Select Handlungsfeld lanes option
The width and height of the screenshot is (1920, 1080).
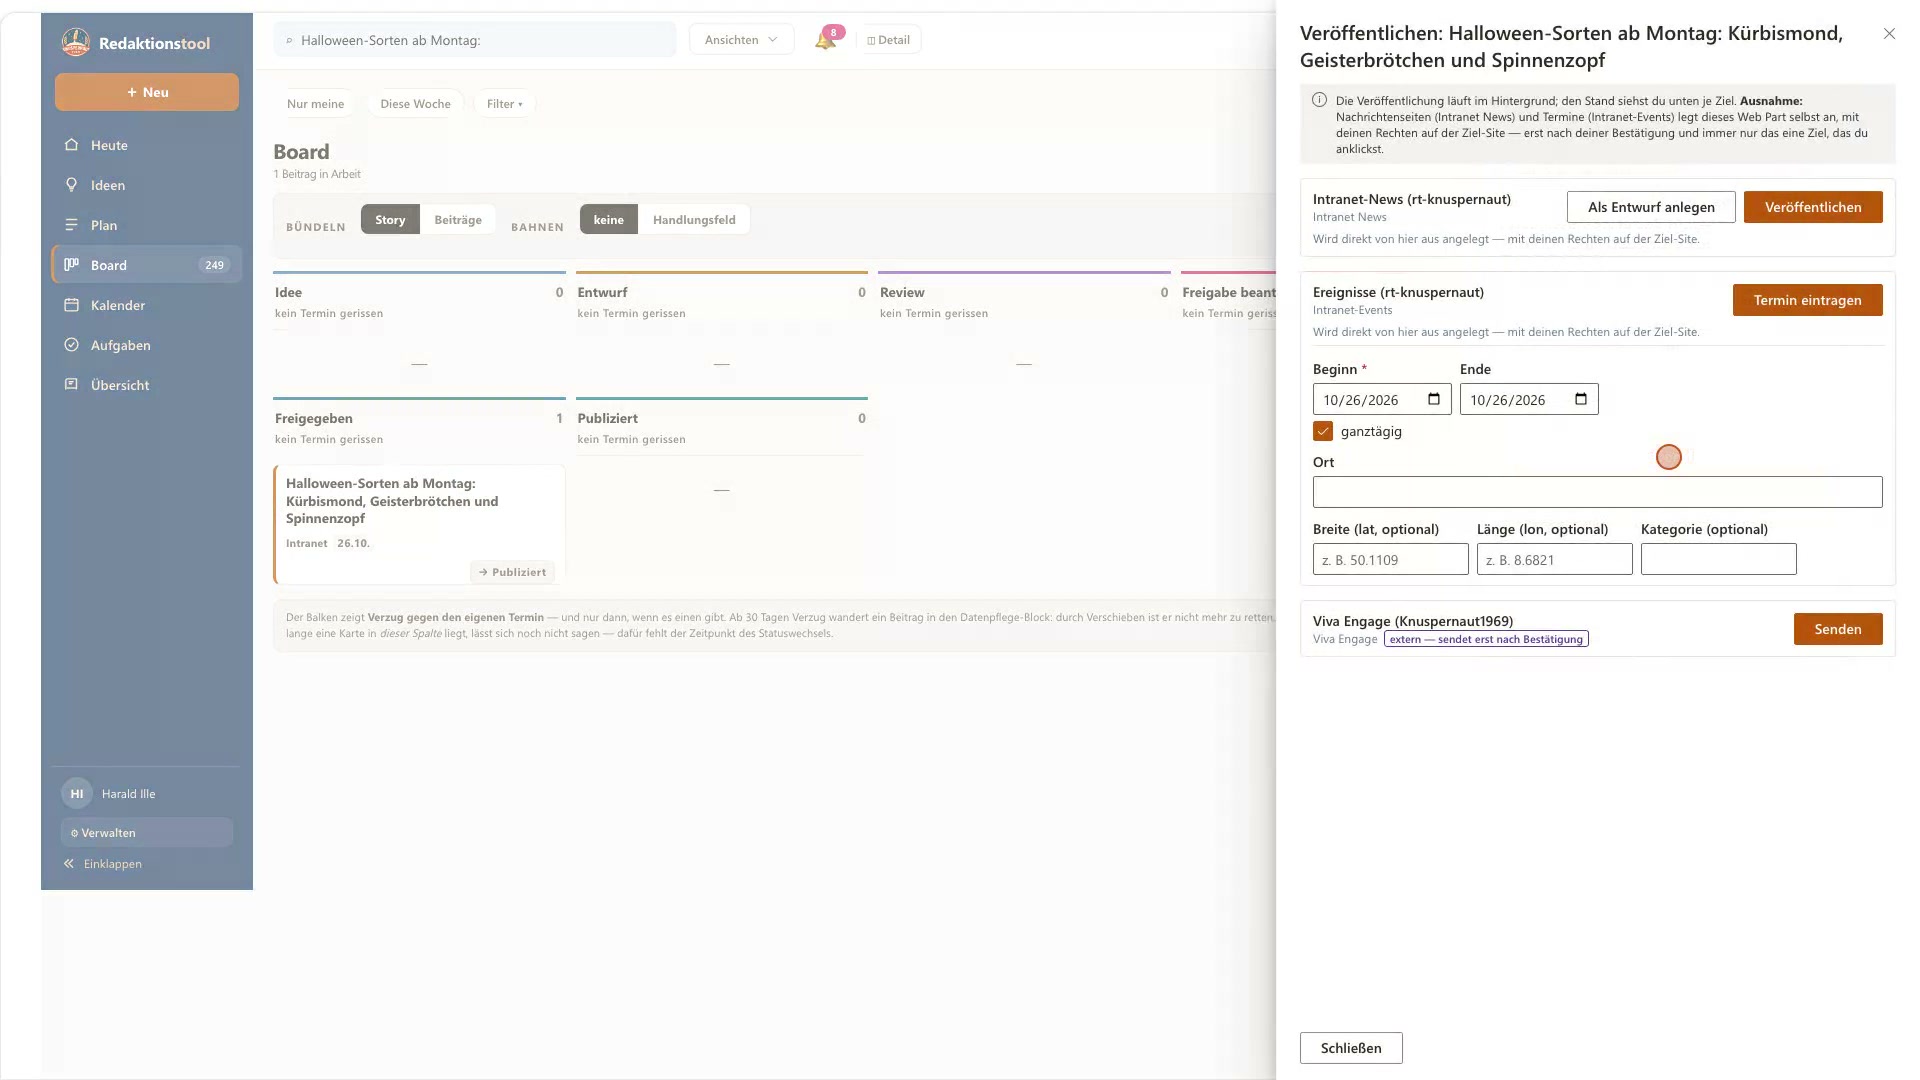coord(694,220)
